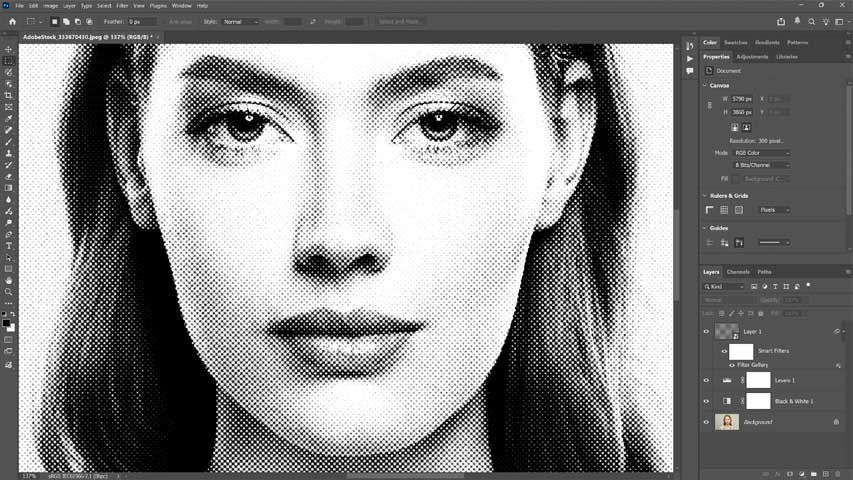This screenshot has width=853, height=480.
Task: Select the Eyedropper tool
Action: [9, 119]
